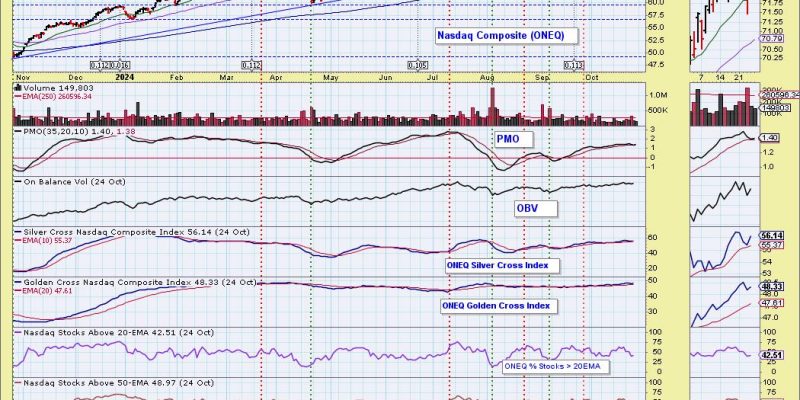
Task: Click the 'EMA(10) 55.37' legend
Action: (x=46, y=240)
